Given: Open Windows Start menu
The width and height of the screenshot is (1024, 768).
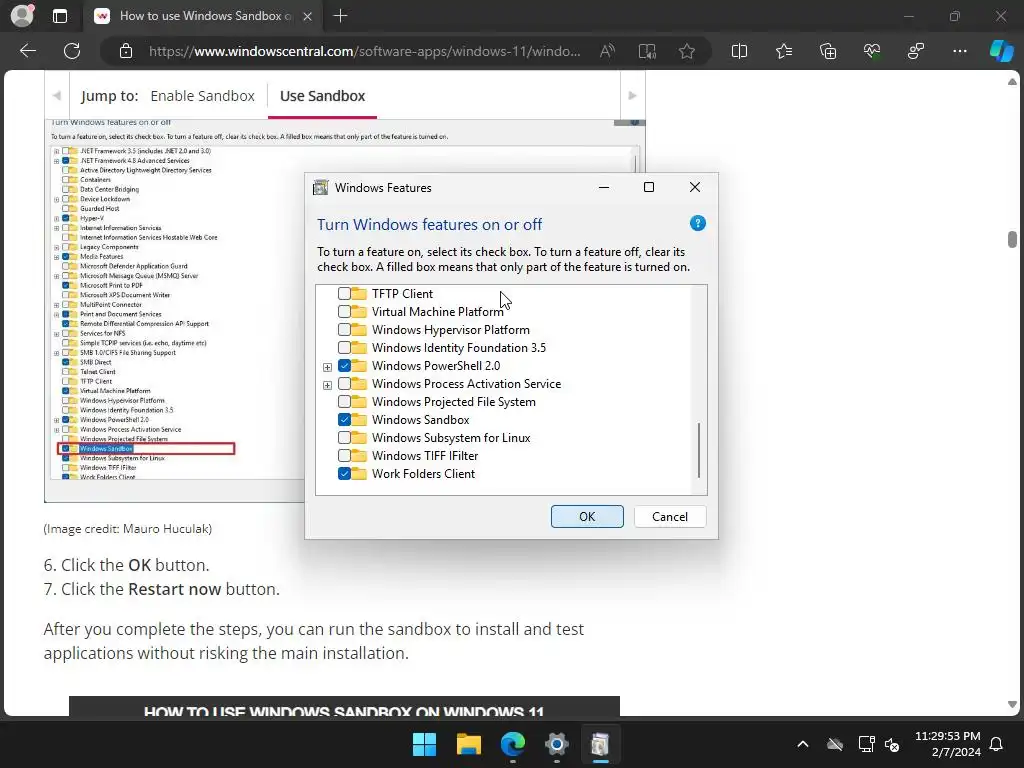Looking at the screenshot, I should click(424, 744).
